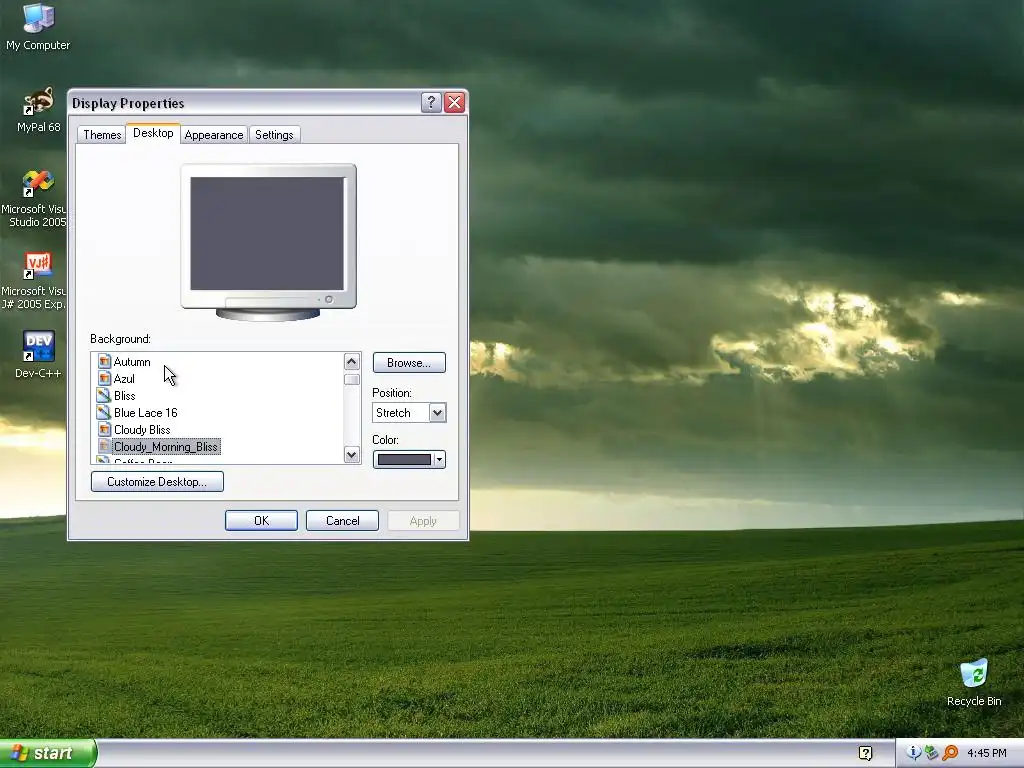Open the desktop Color picker dropdown
1024x768 pixels.
click(x=409, y=460)
